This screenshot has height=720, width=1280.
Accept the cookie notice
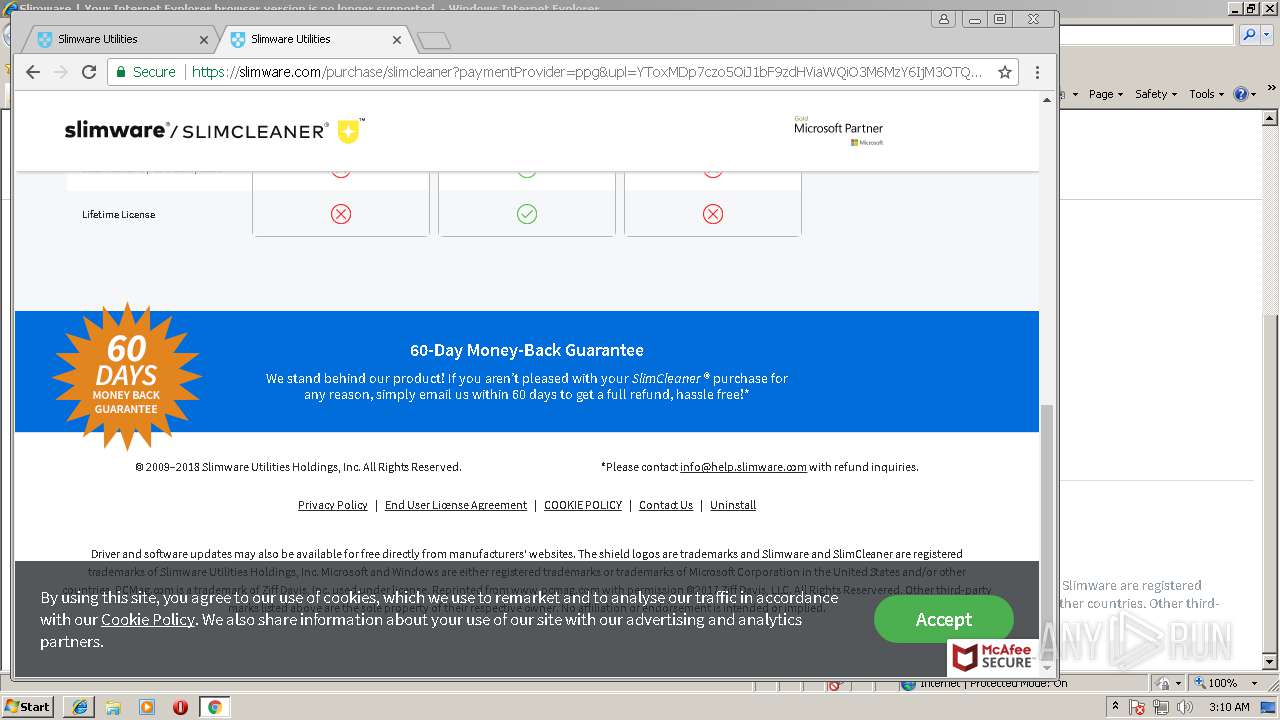pyautogui.click(x=943, y=619)
